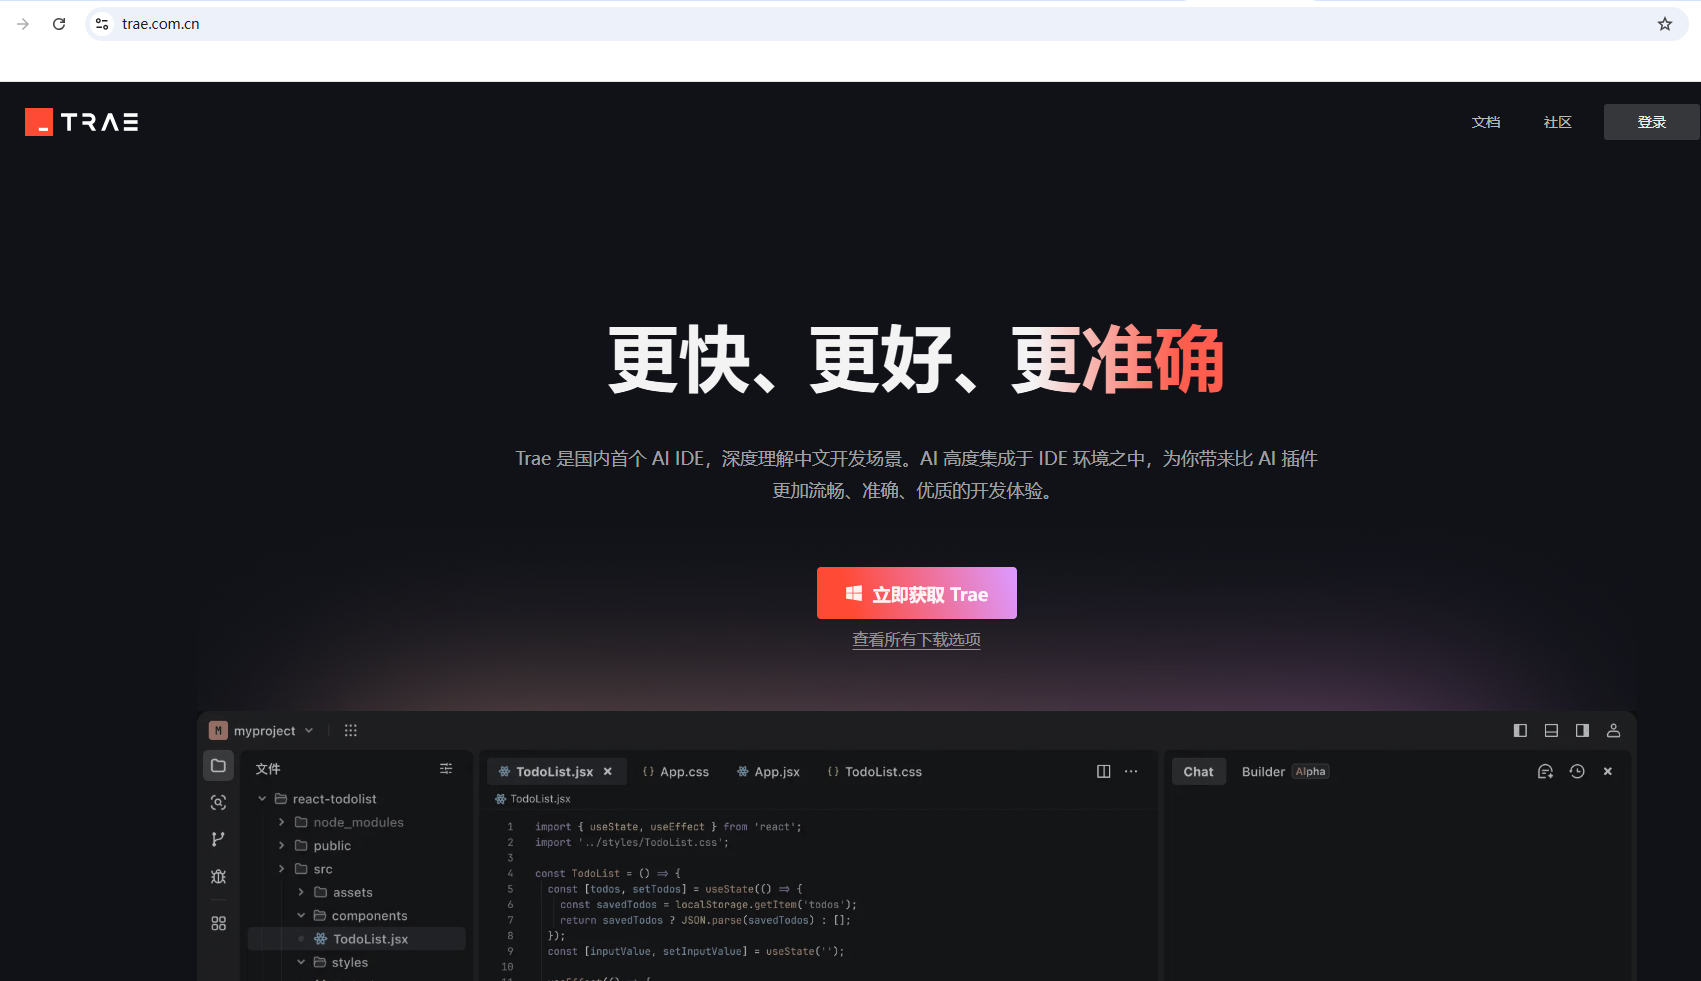The image size is (1701, 981).
Task: Toggle the bottom panel layout
Action: 1551,731
